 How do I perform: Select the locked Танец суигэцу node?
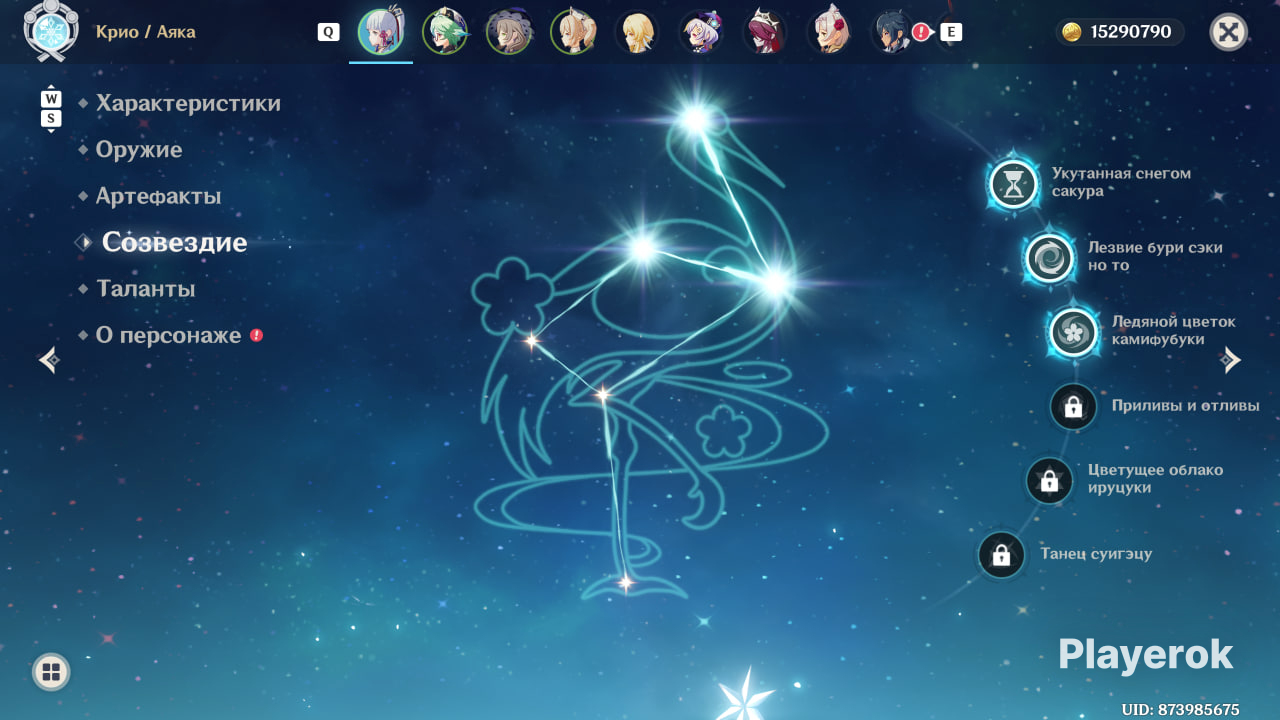(1001, 556)
